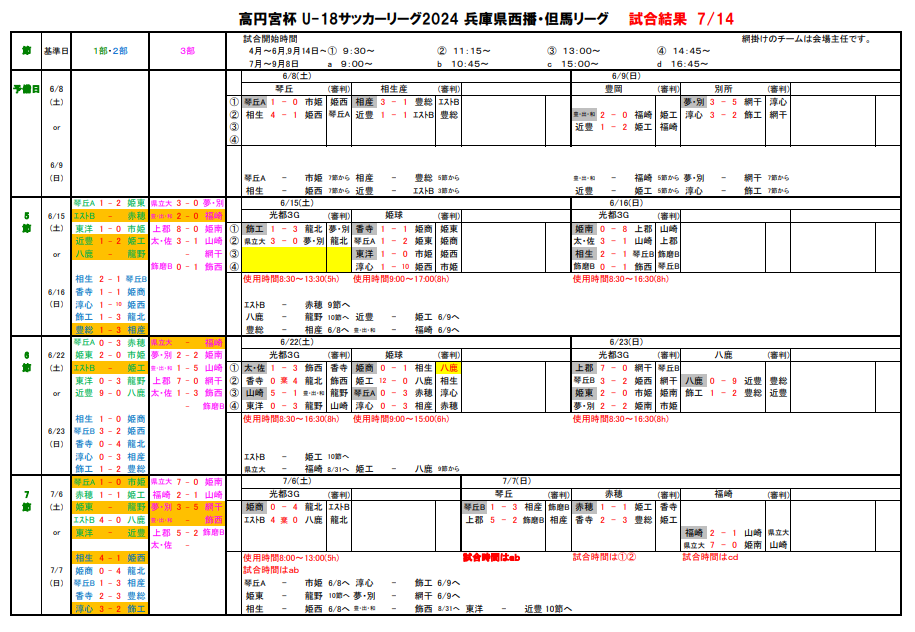Click "姫南 0 - 8 上郡" in the 6/16 schedule
This screenshot has height=632, width=915.
(613, 229)
